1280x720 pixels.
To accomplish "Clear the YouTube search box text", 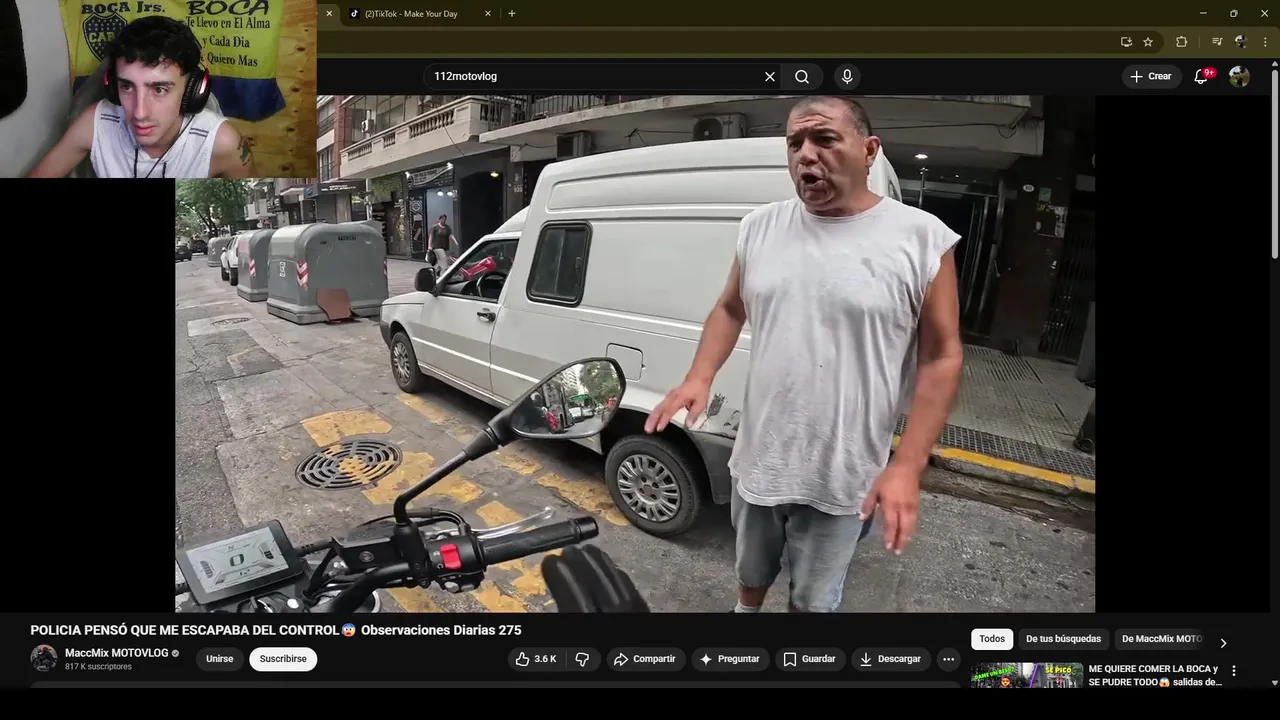I will pyautogui.click(x=770, y=77).
